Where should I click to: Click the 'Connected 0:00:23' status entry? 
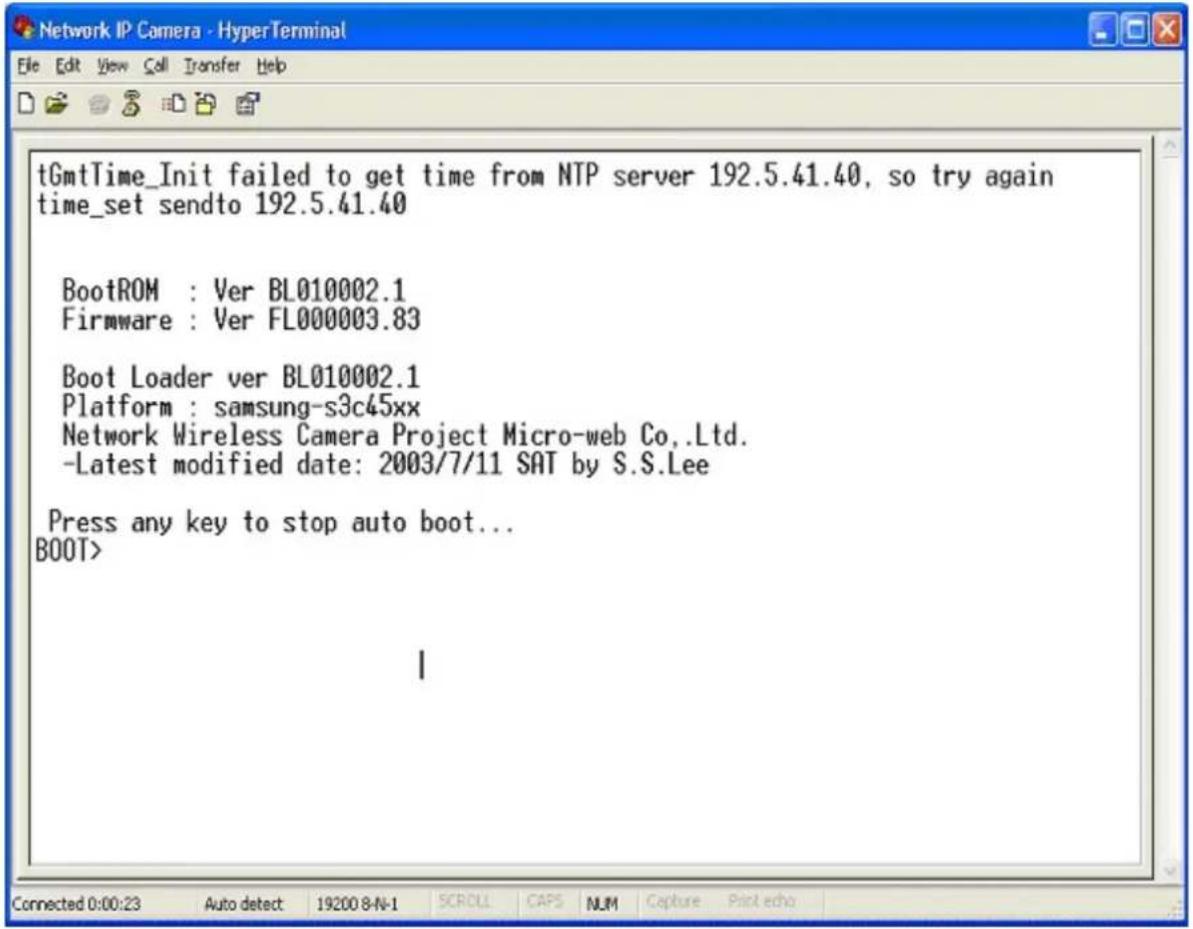pyautogui.click(x=76, y=904)
